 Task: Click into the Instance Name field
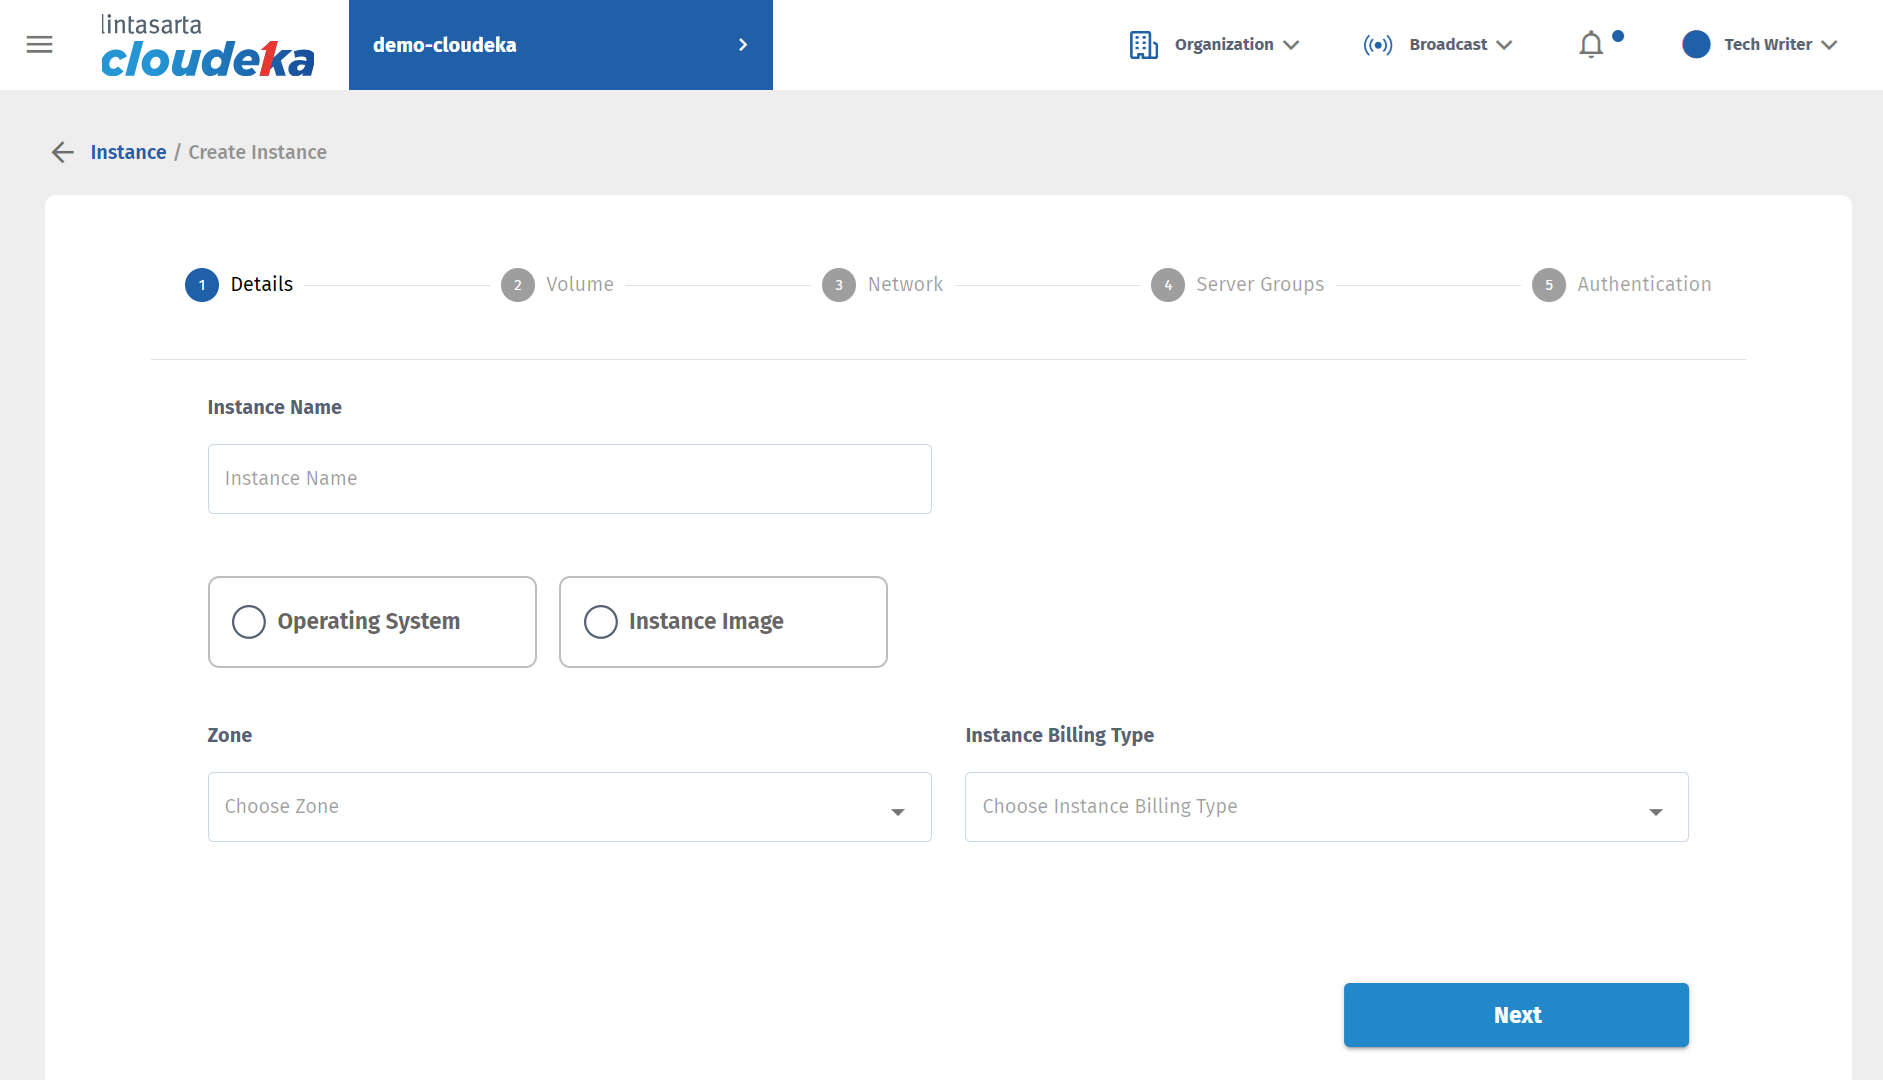point(569,479)
